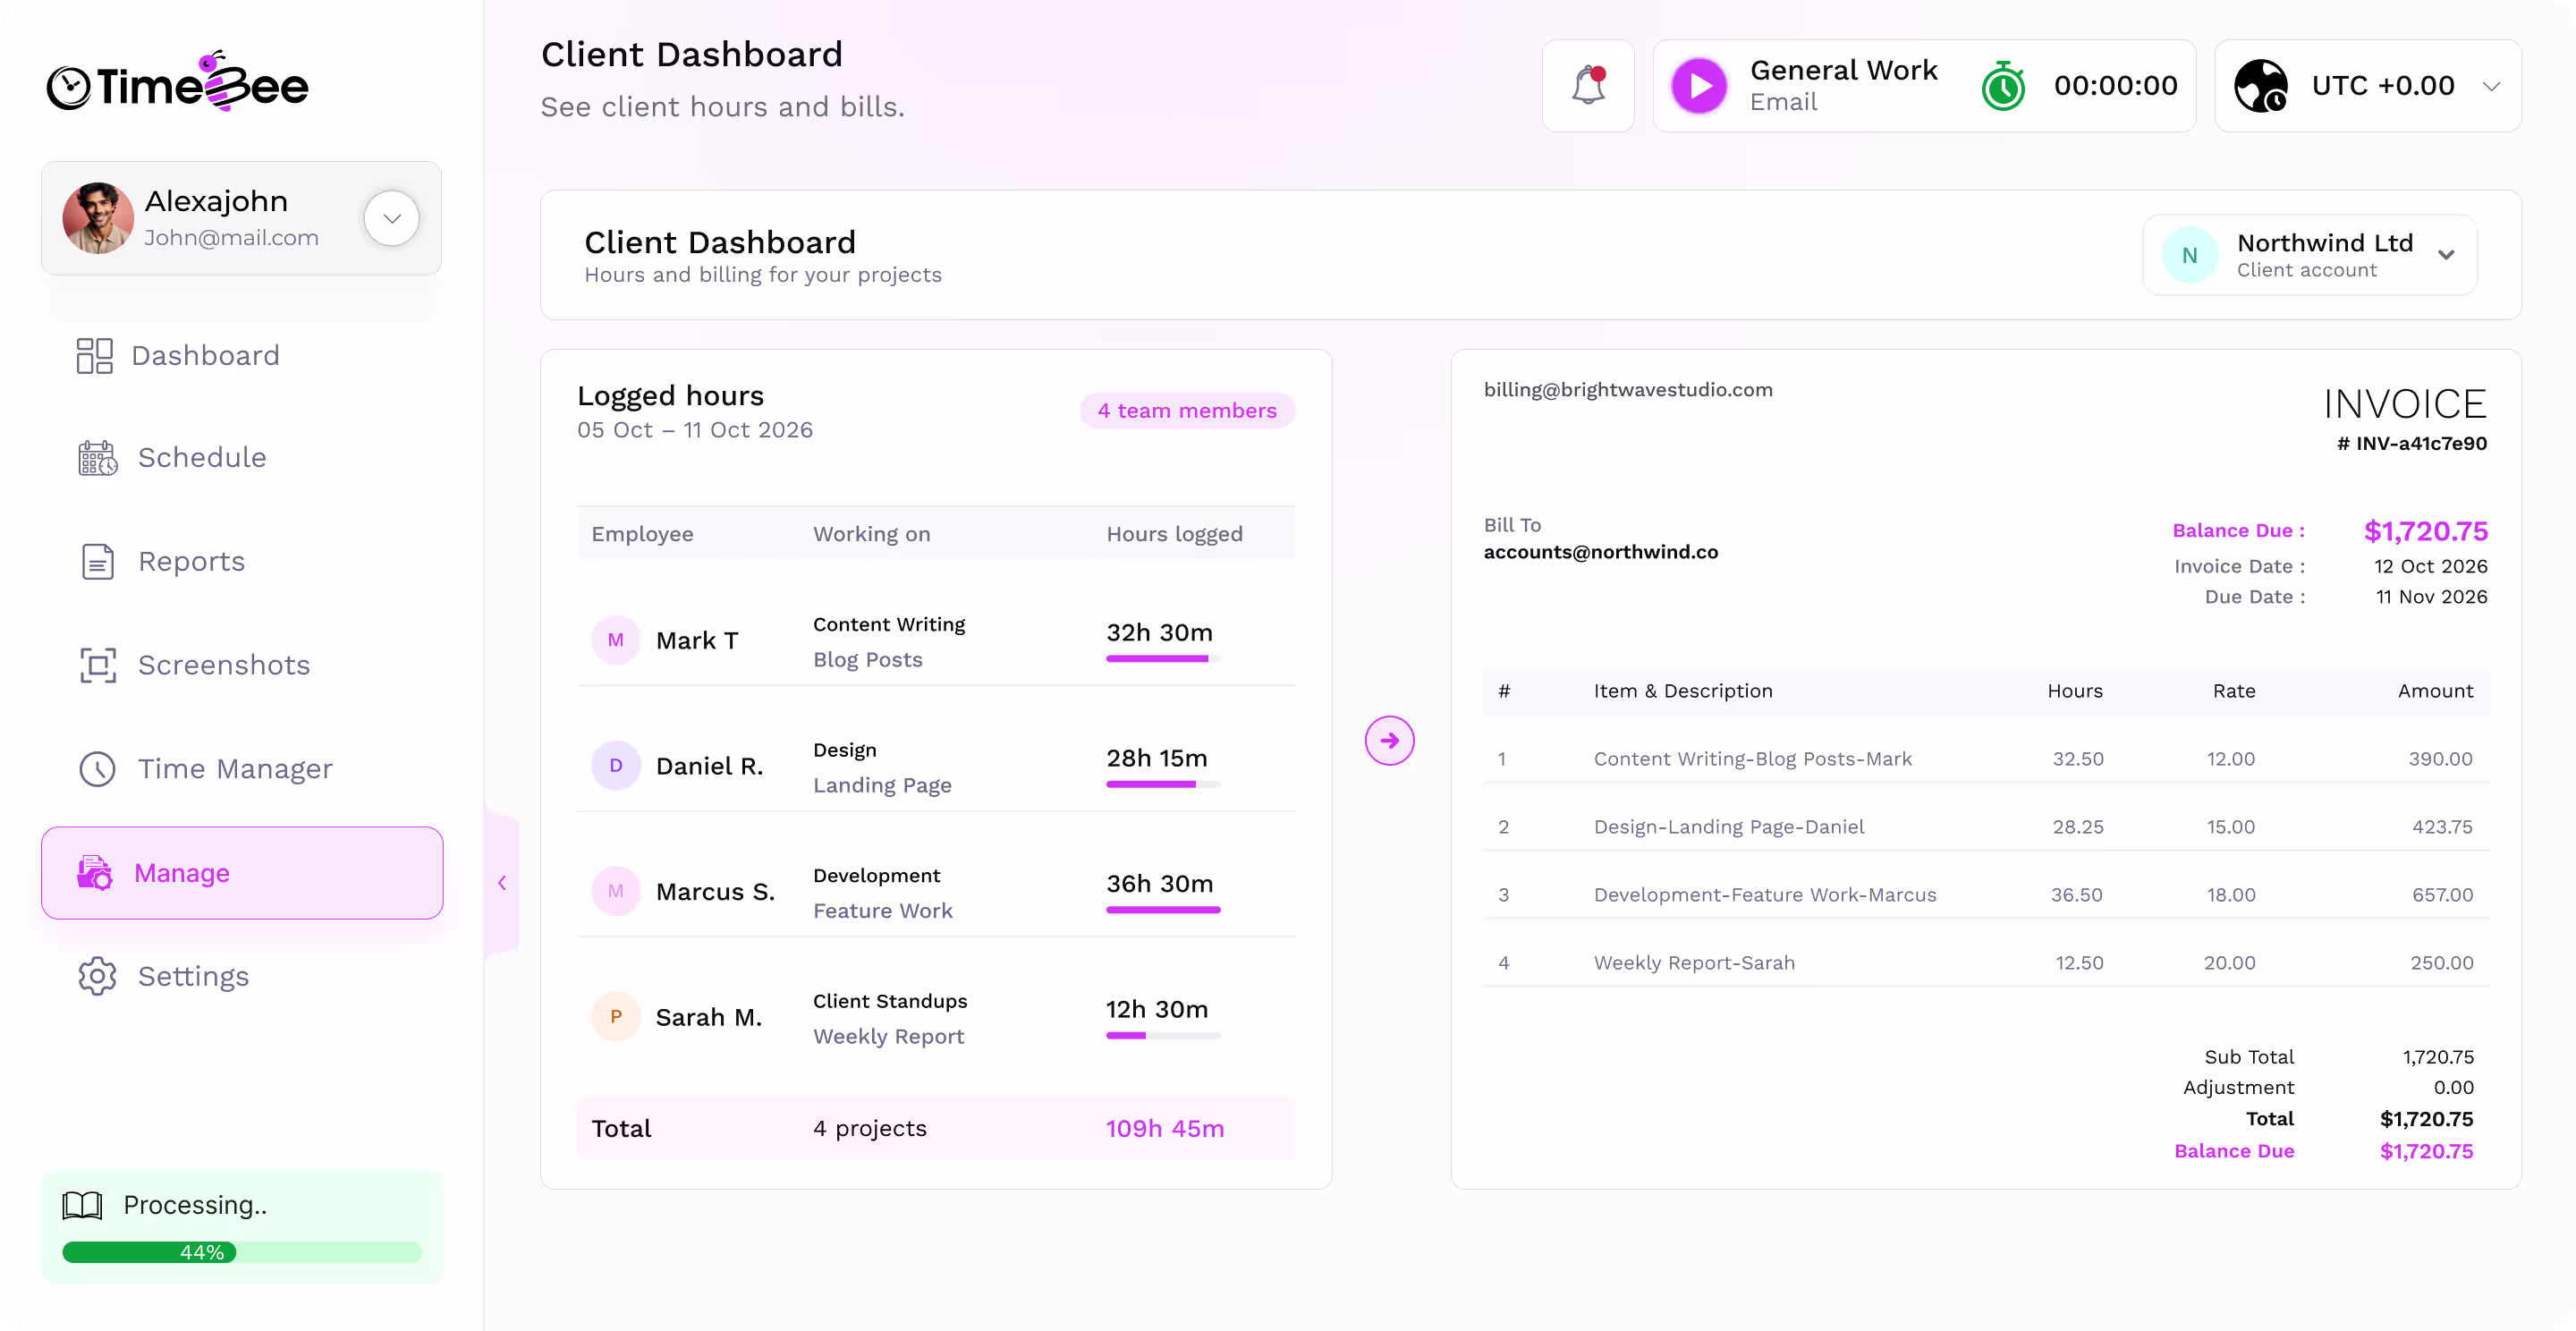
Task: Click the Feature Work project text
Action: coord(883,911)
